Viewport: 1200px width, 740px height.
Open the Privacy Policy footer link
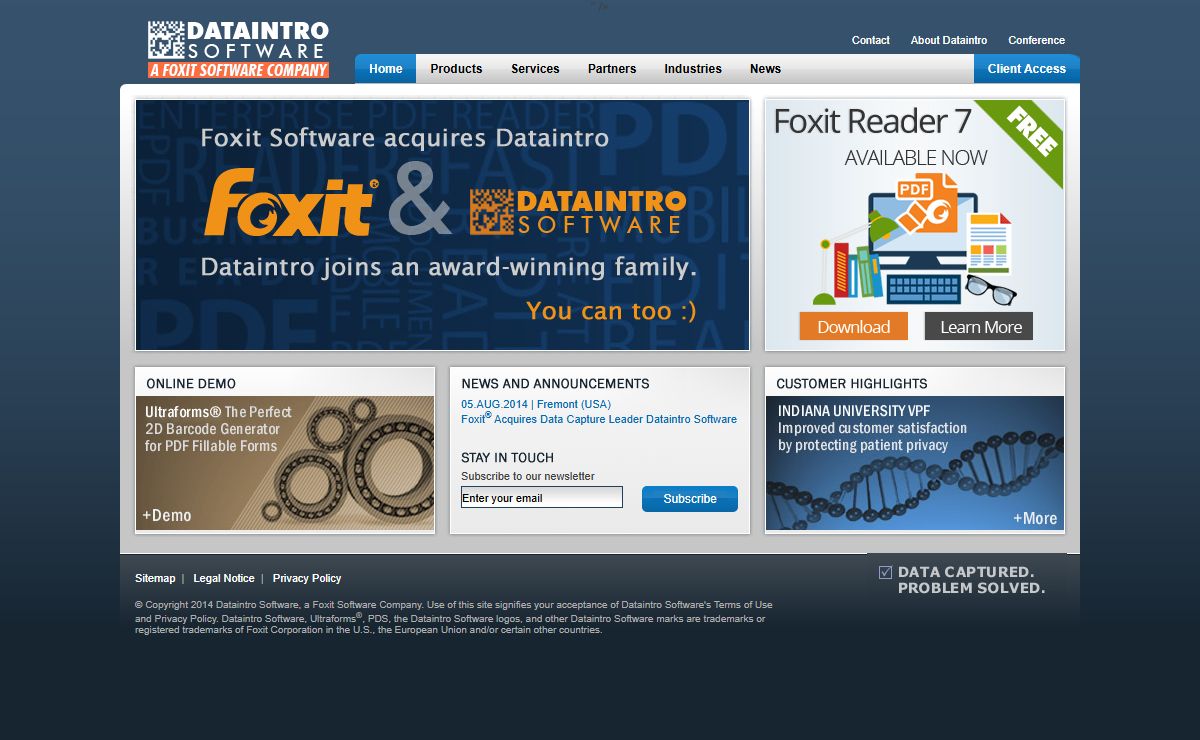click(x=307, y=578)
